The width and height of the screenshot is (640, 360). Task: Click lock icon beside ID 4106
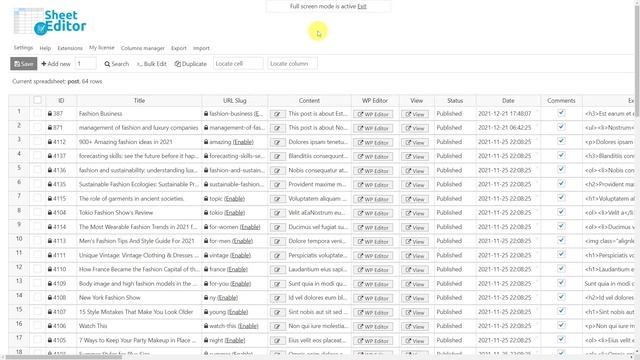50,326
